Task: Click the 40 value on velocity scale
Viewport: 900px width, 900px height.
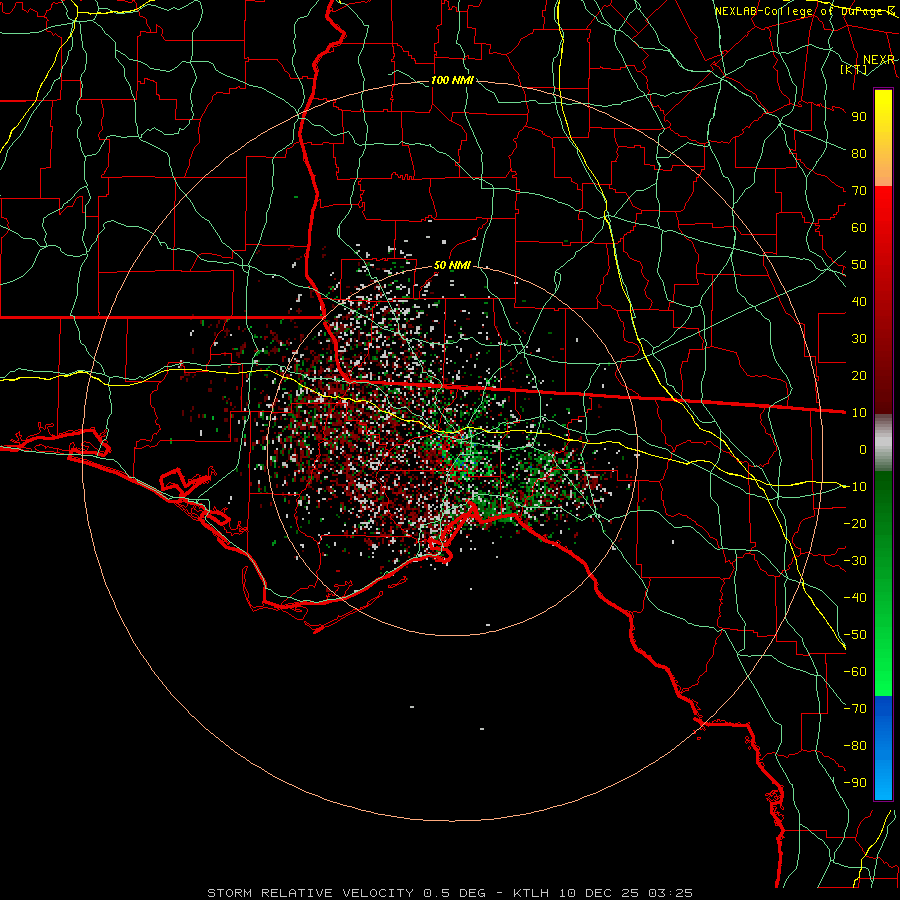Action: coord(859,301)
